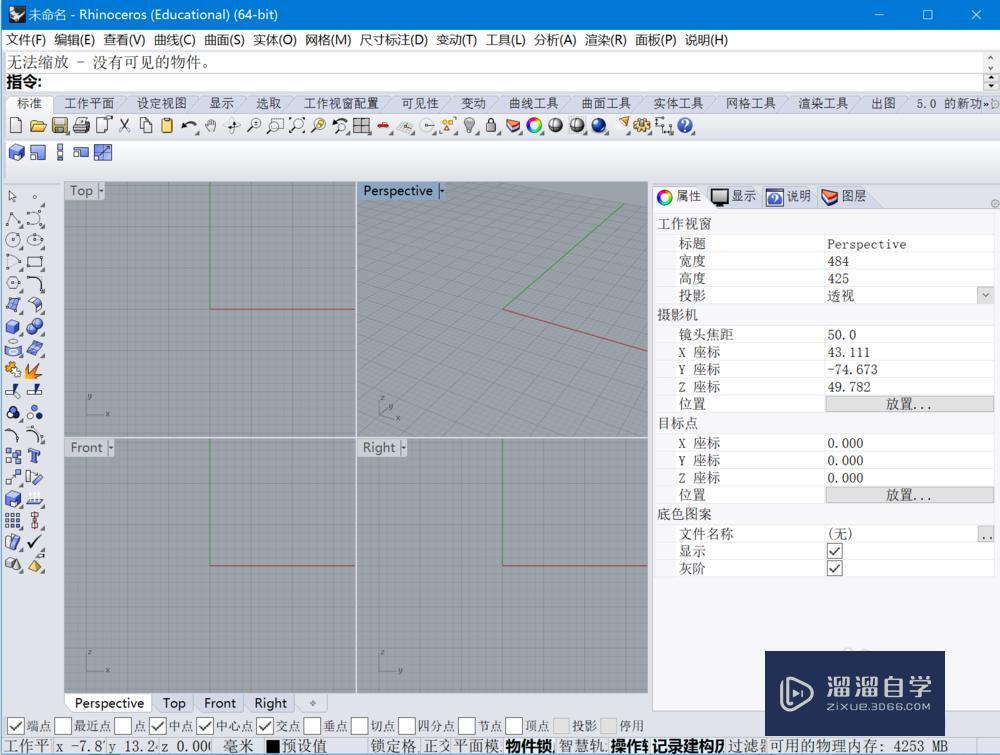Screen dimensions: 1000x755
Task: Toggle 锁定格点 in status bar
Action: [393, 746]
